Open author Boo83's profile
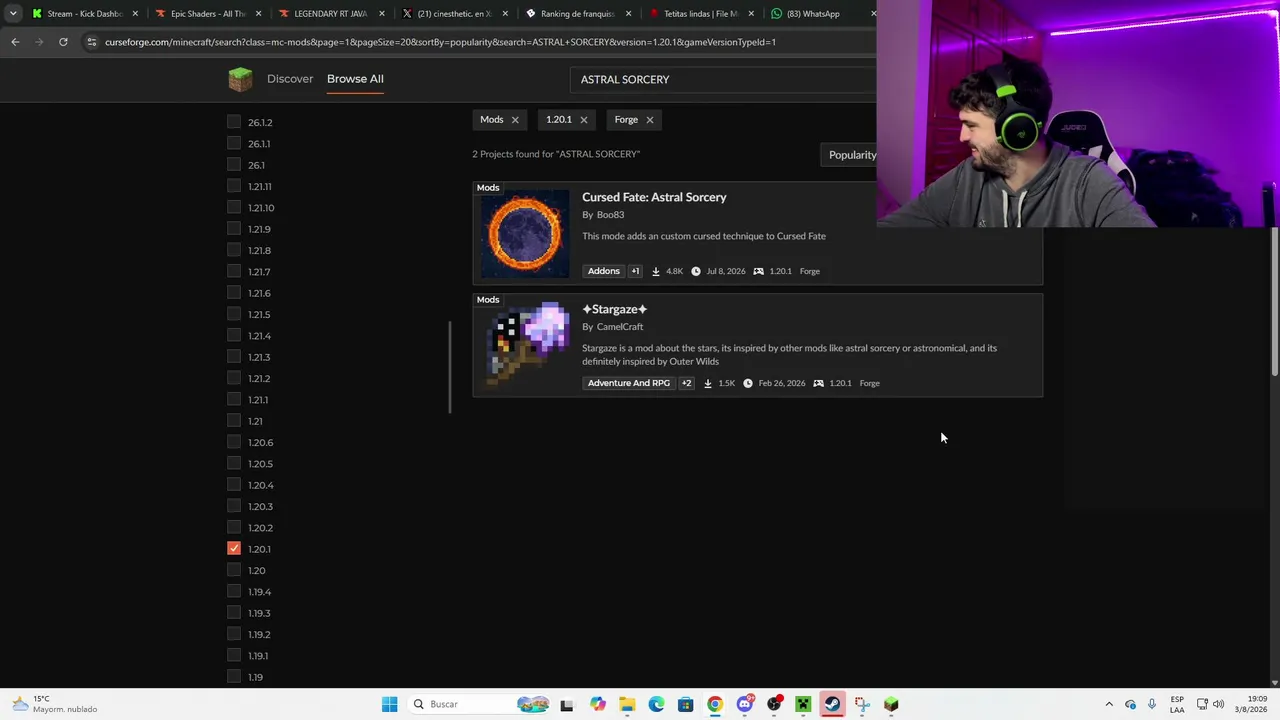 pyautogui.click(x=610, y=215)
